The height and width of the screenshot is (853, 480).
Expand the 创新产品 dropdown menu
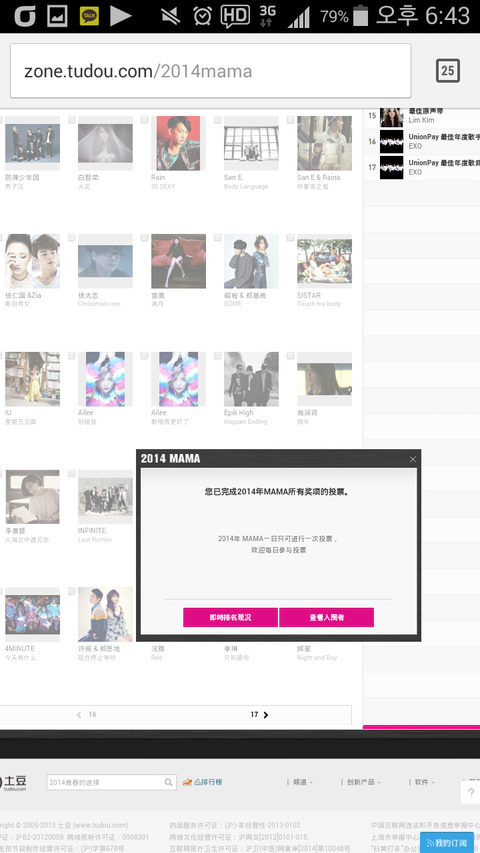pos(364,782)
